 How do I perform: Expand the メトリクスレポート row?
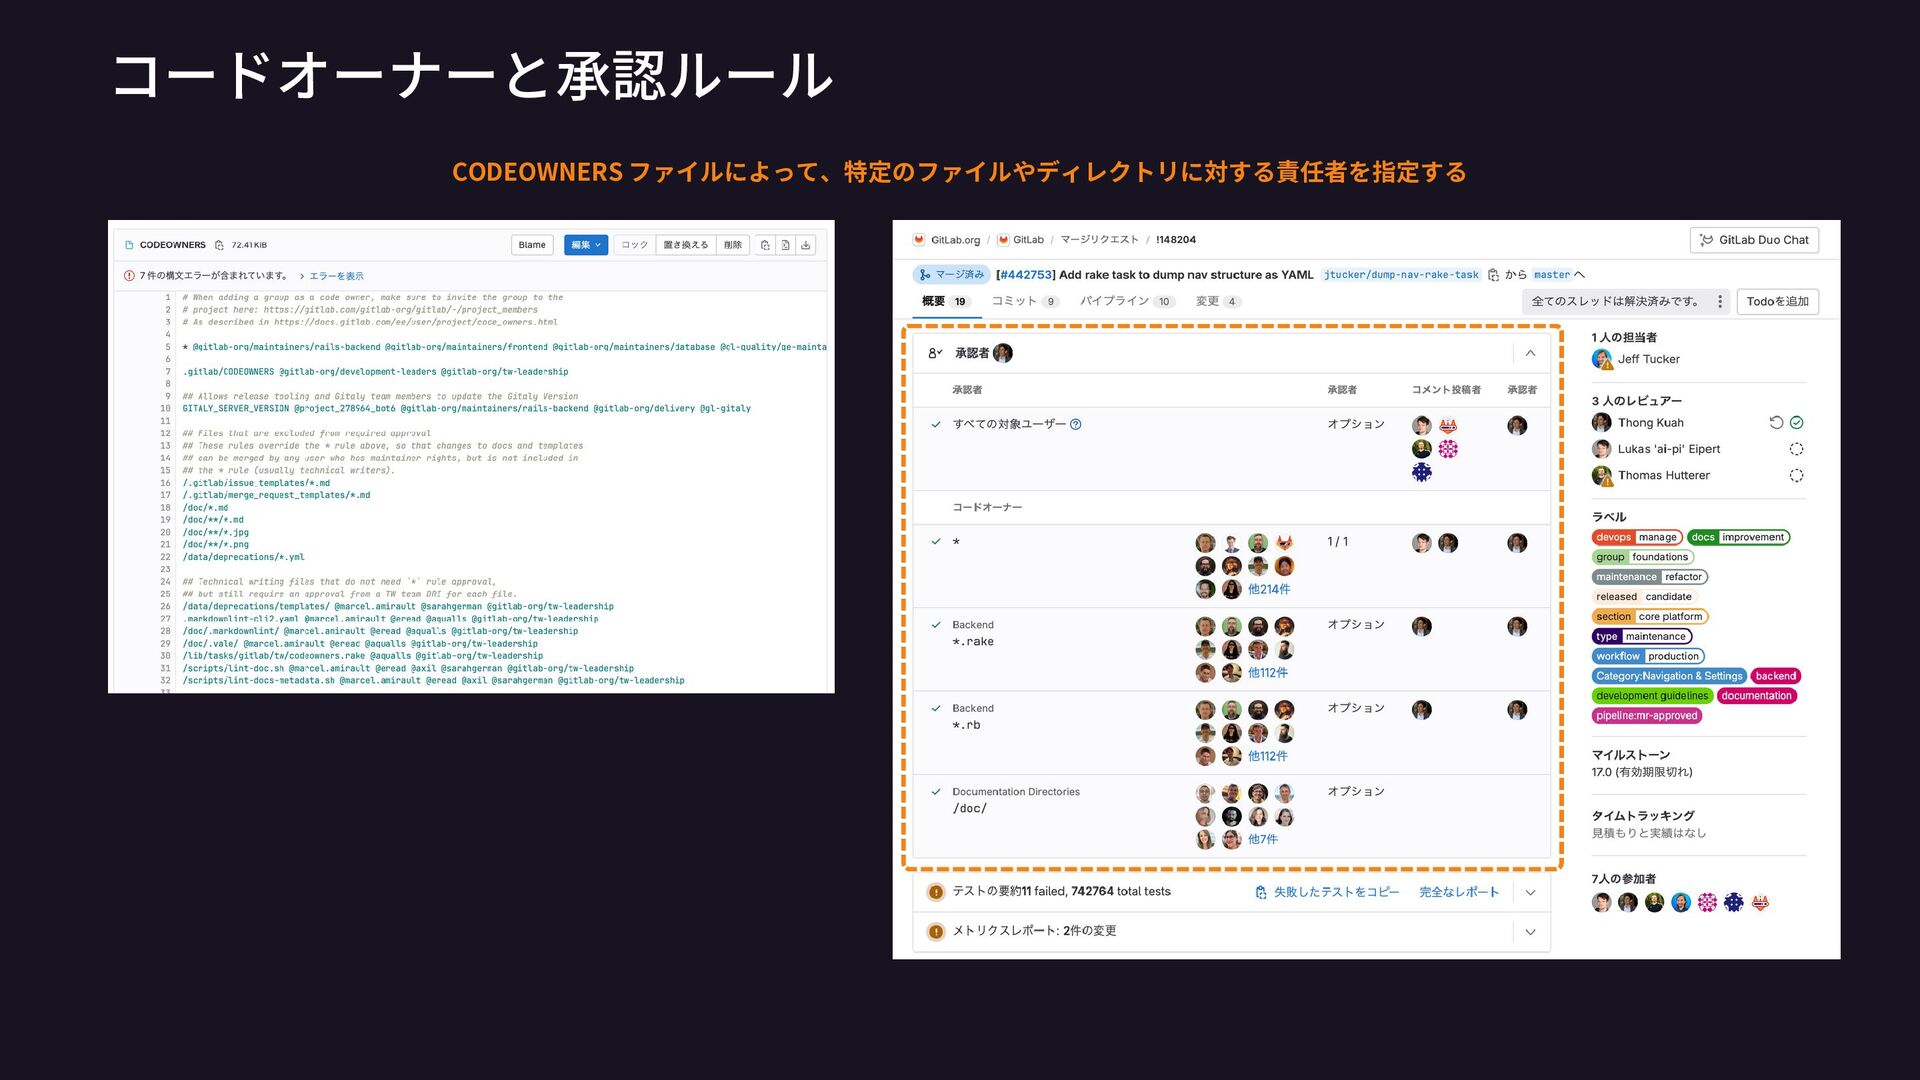click(1530, 932)
